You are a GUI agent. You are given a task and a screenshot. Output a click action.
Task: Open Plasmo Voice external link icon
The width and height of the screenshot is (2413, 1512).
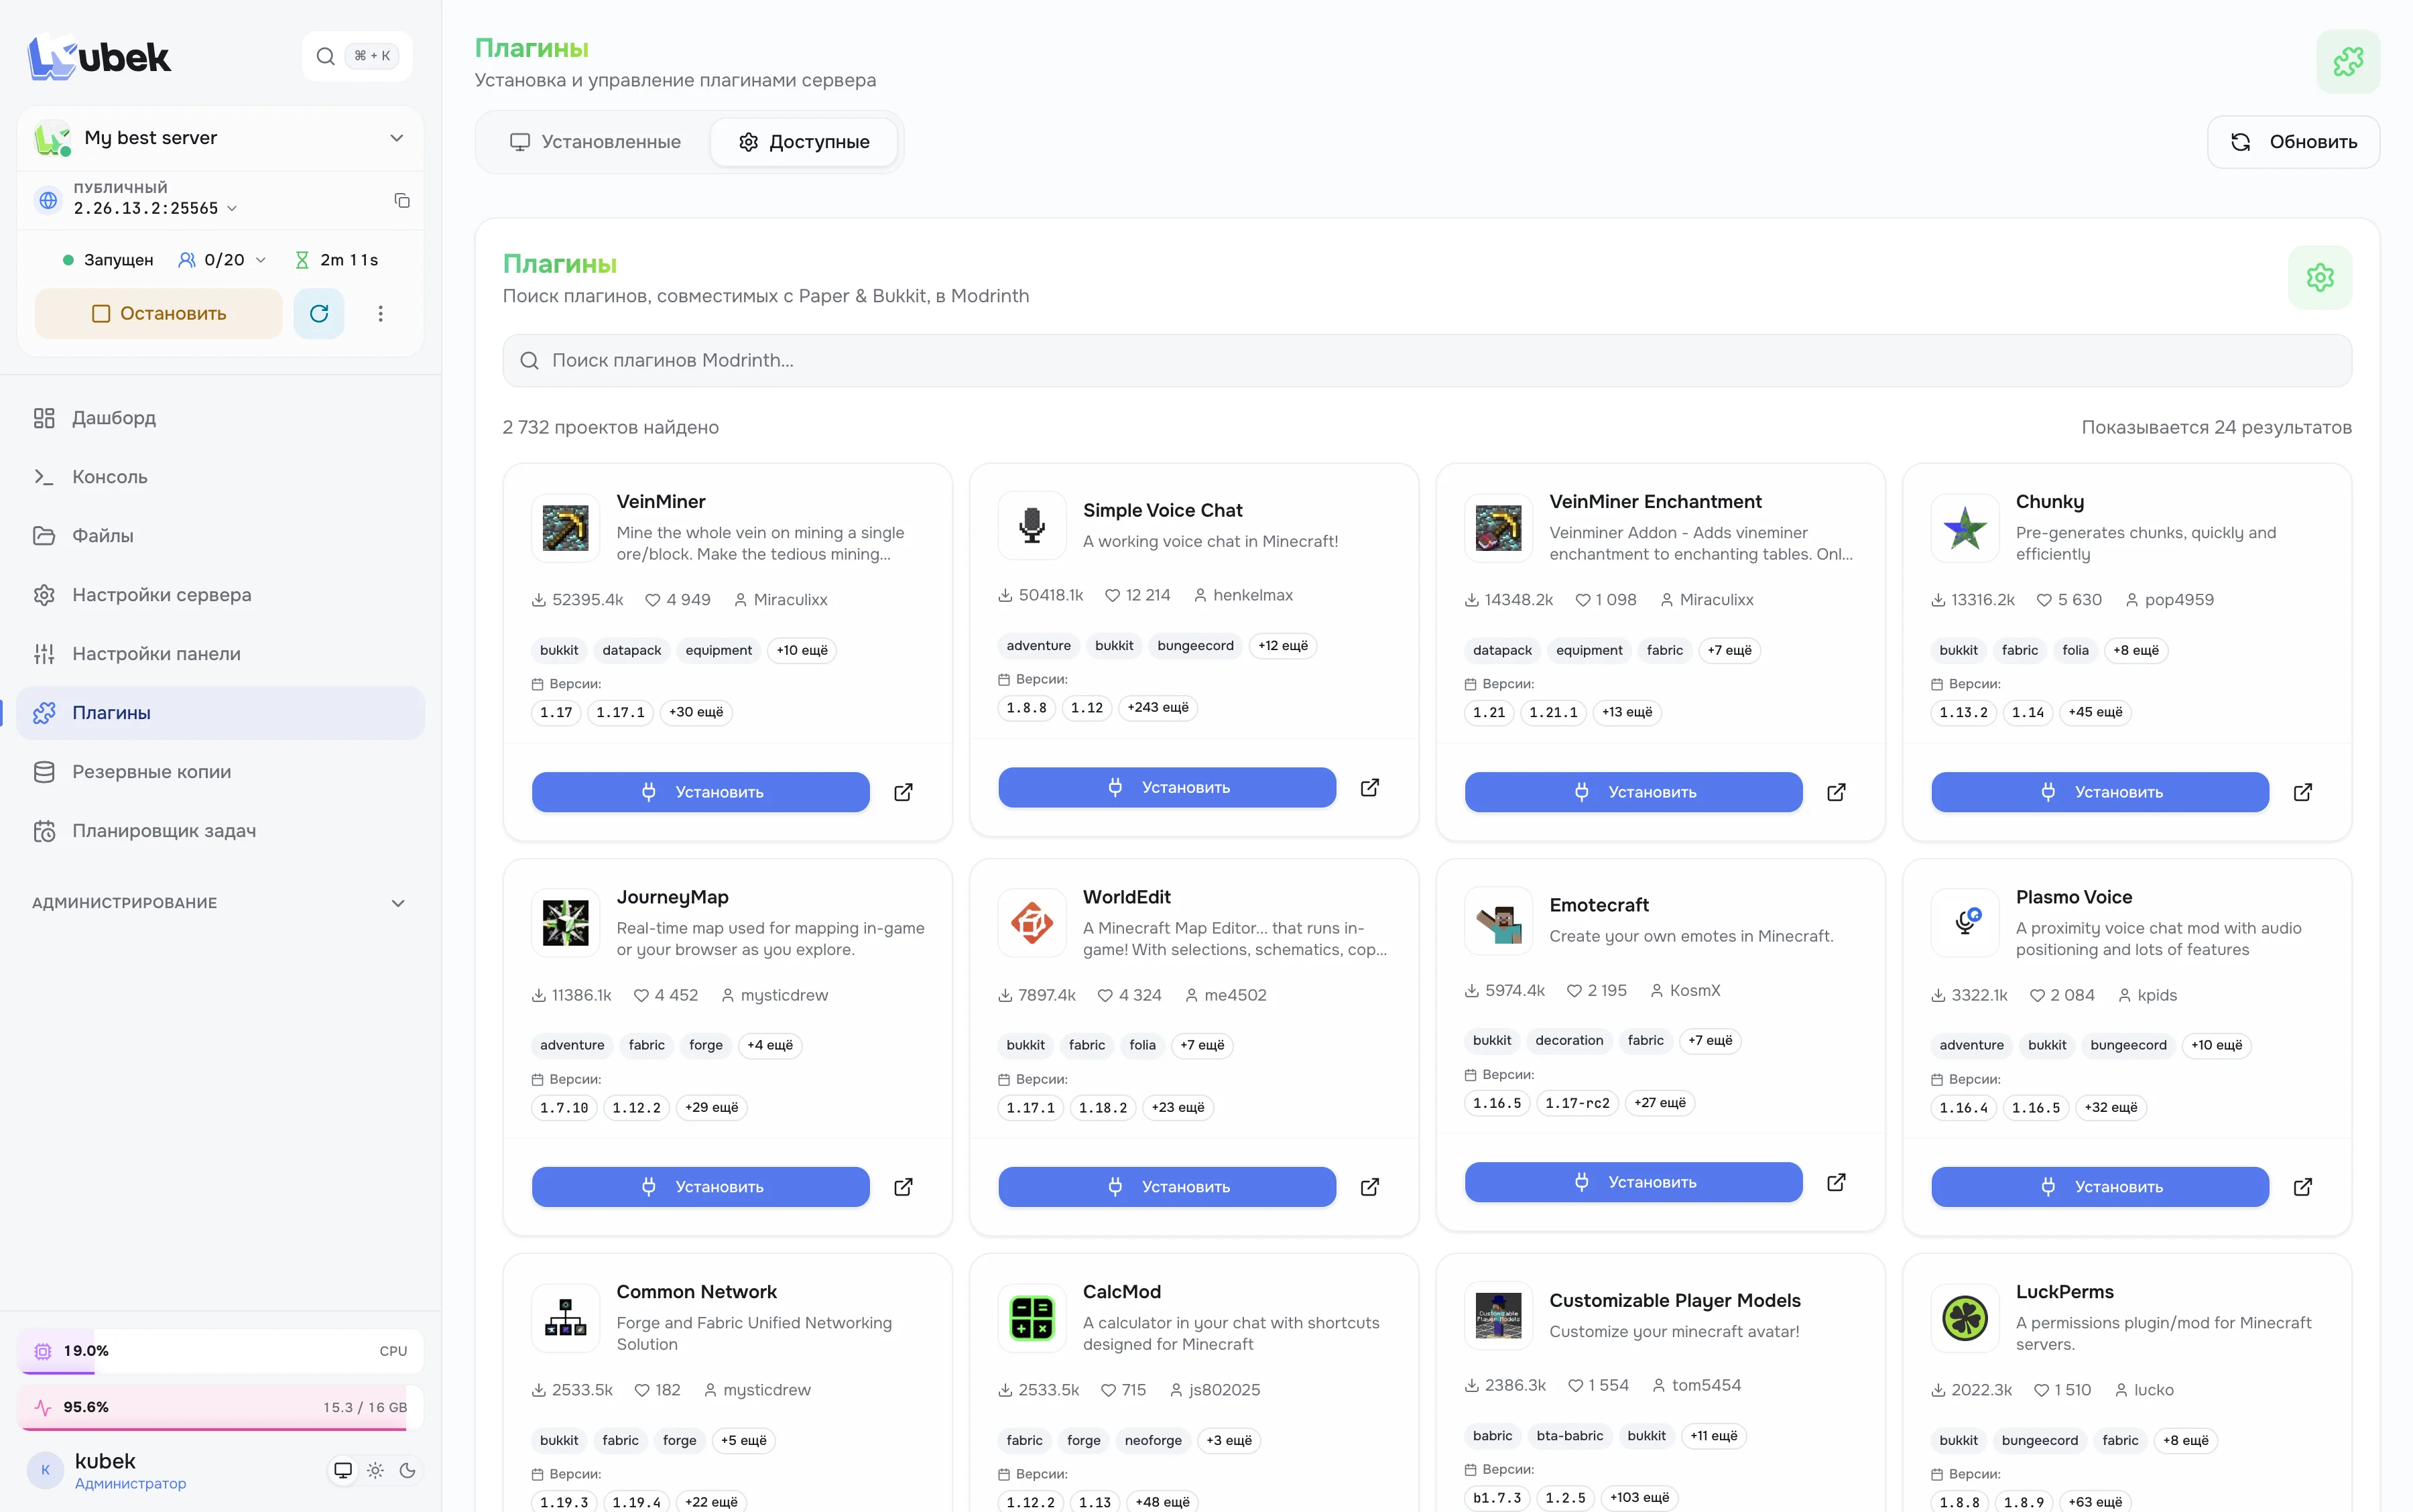point(2303,1187)
